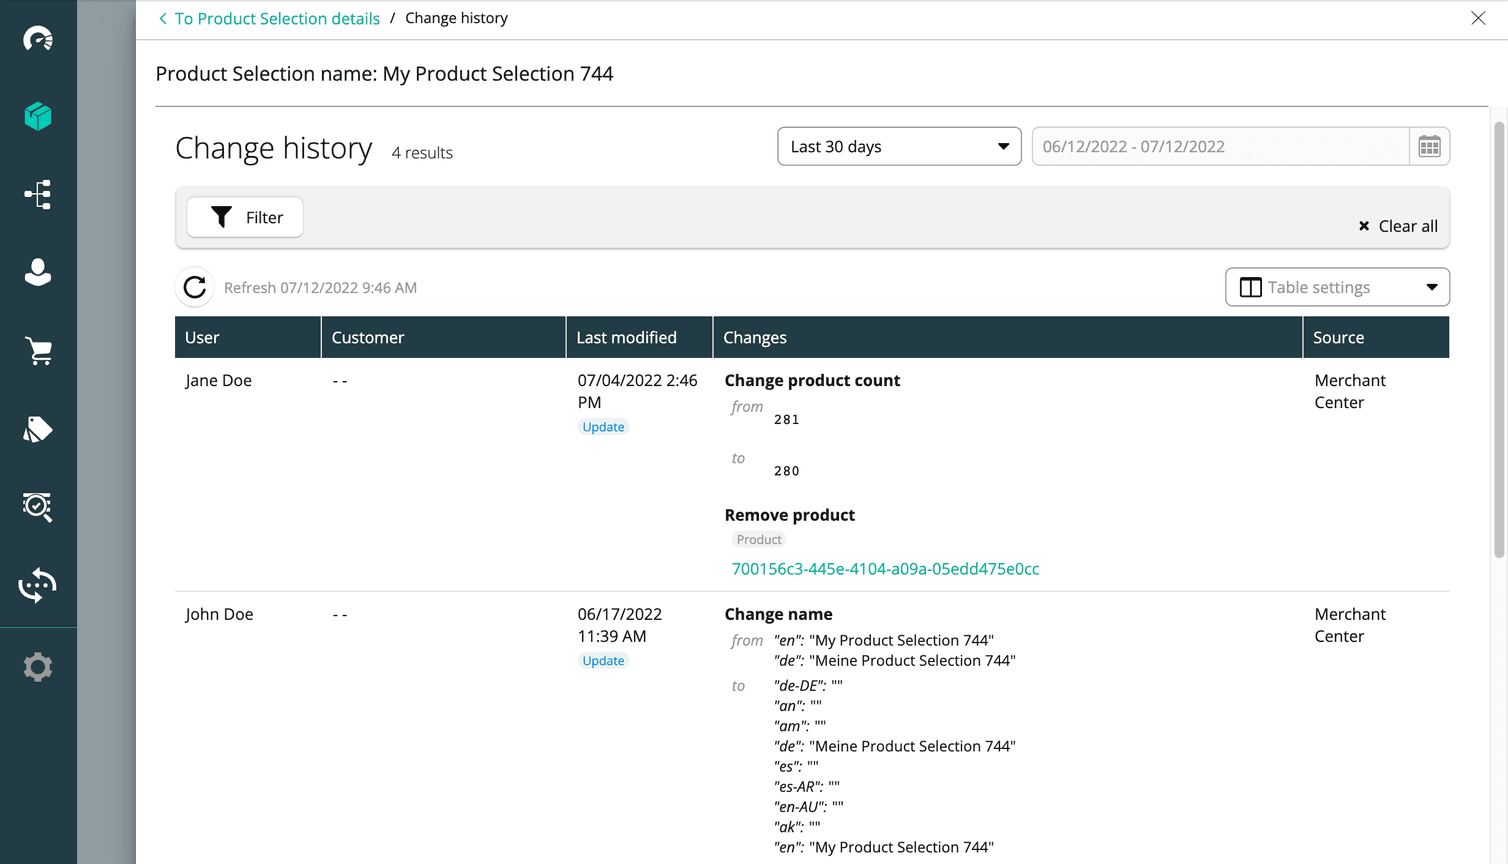
Task: Open the Filter options
Action: [244, 216]
